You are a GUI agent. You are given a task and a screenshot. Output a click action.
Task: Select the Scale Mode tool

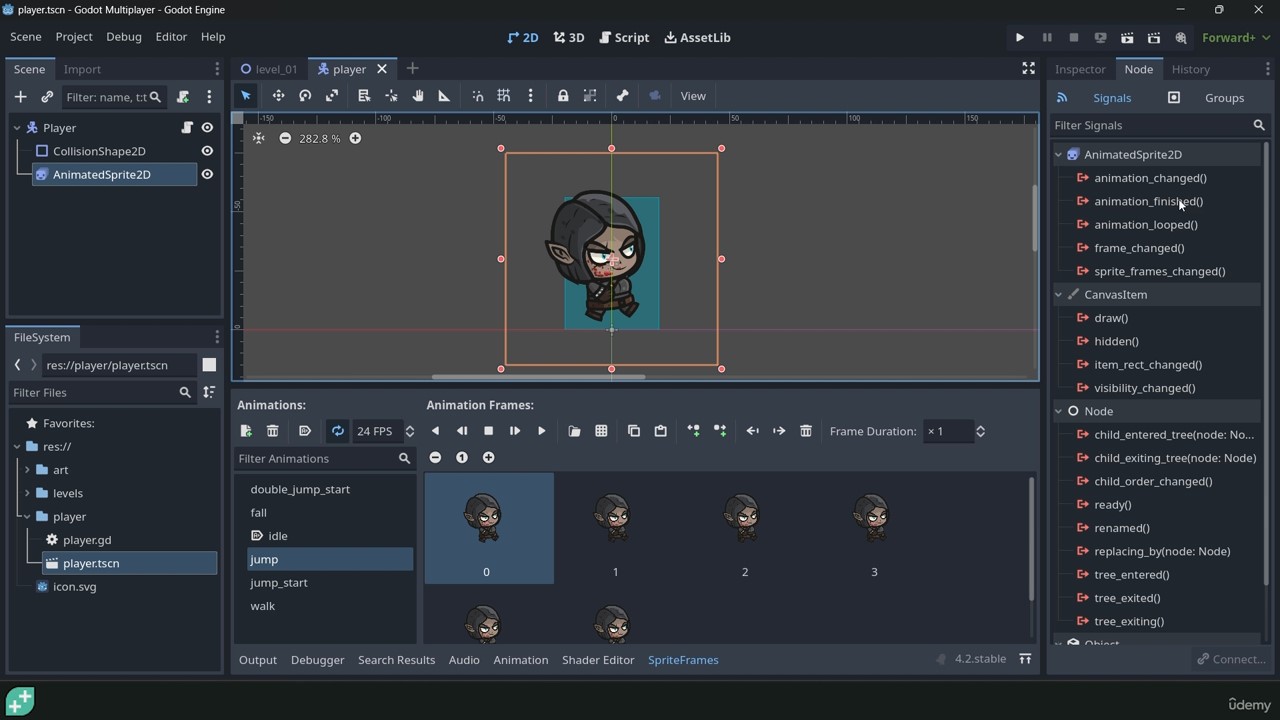pyautogui.click(x=332, y=96)
